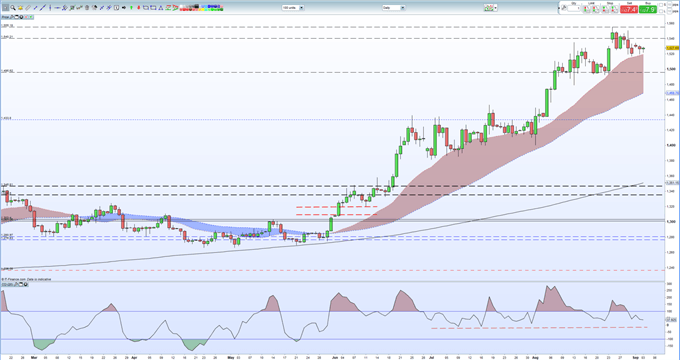This screenshot has height=360, width=680.
Task: Open the Price panel label menu
Action: tap(5, 17)
